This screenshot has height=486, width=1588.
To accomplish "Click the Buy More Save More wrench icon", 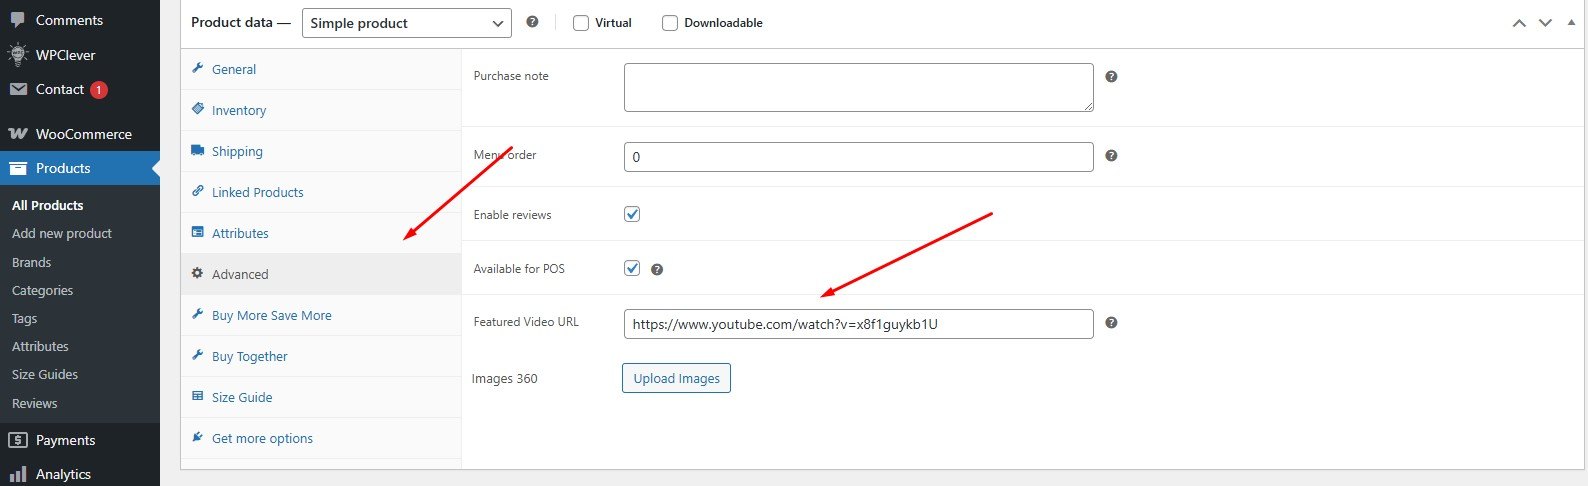I will point(198,315).
